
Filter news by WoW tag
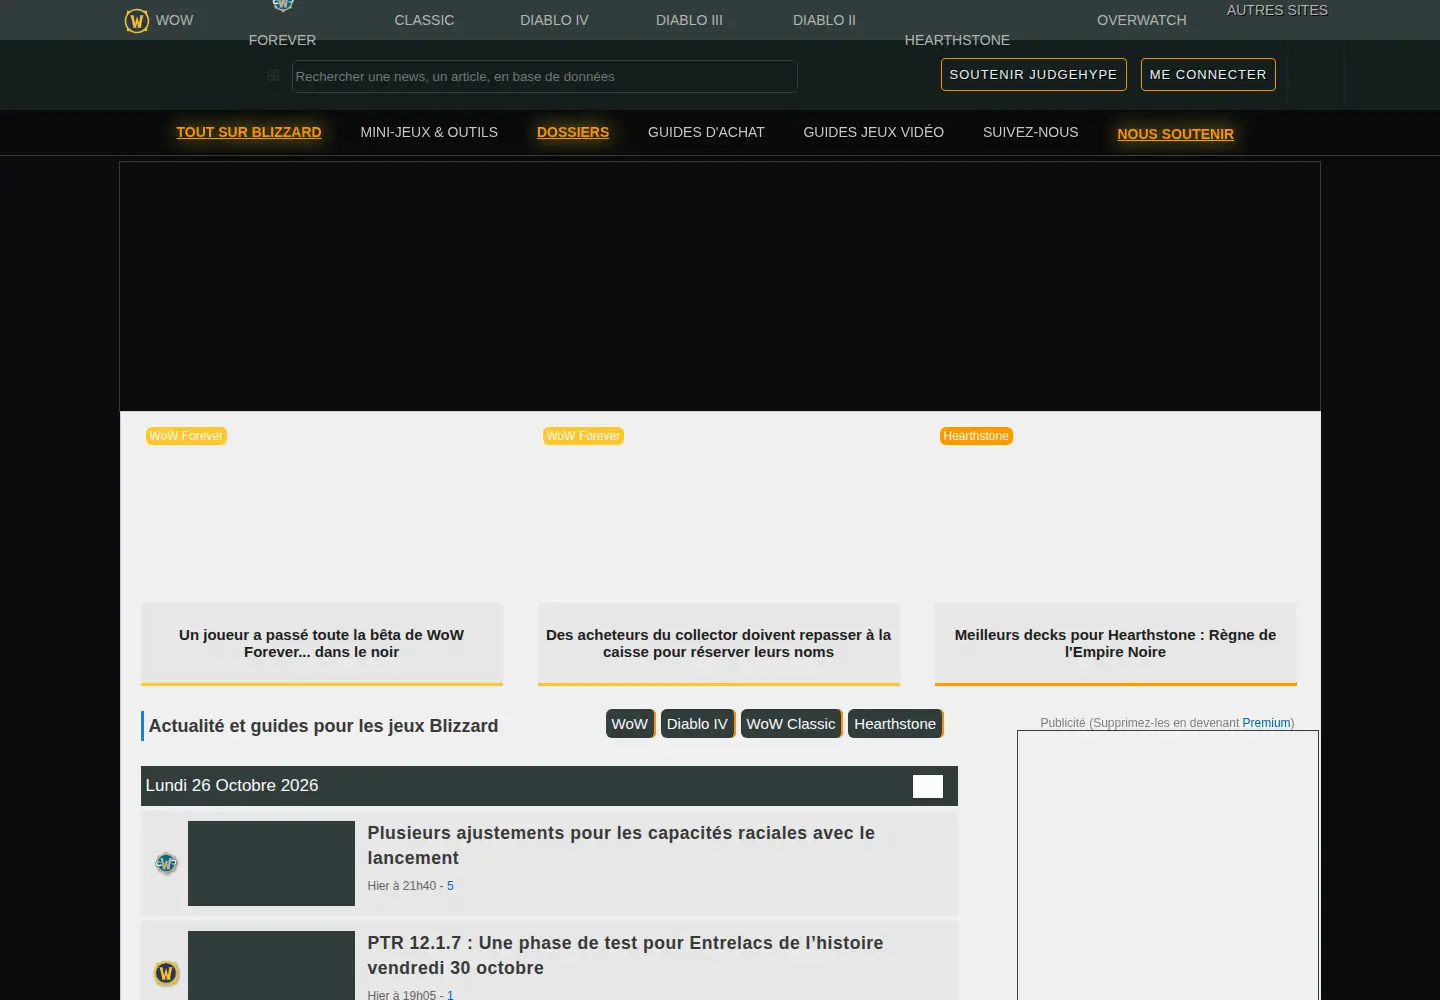[x=630, y=724]
